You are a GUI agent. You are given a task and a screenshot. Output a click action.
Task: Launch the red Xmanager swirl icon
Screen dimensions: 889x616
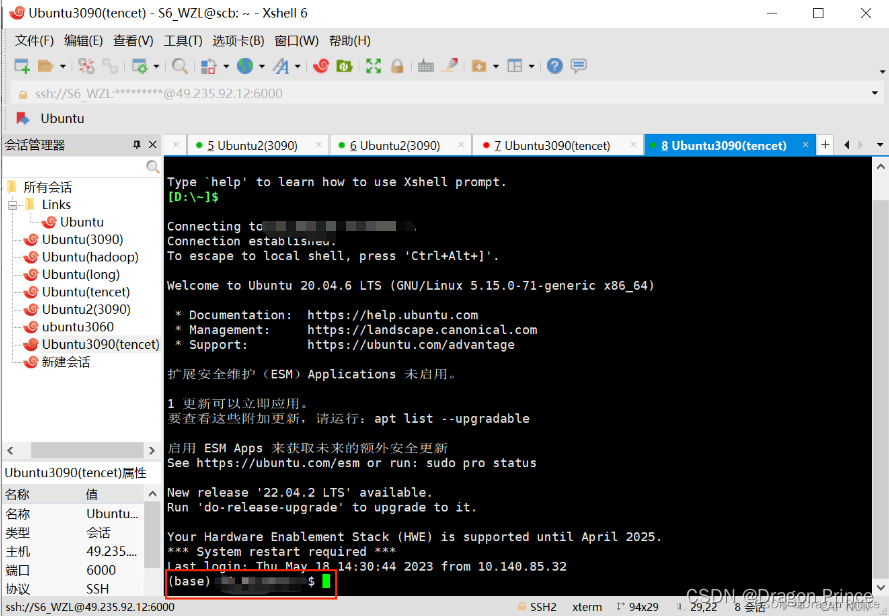coord(321,66)
